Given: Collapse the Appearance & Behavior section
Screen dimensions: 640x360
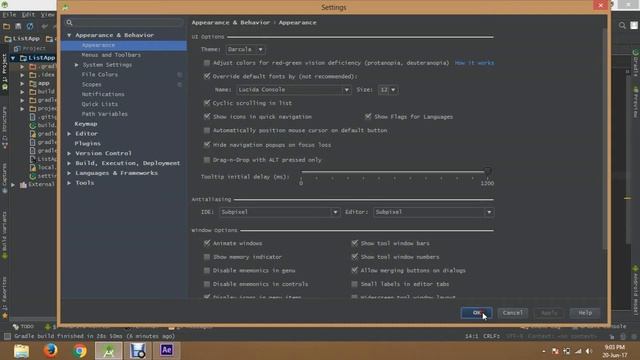Looking at the screenshot, I should [69, 36].
